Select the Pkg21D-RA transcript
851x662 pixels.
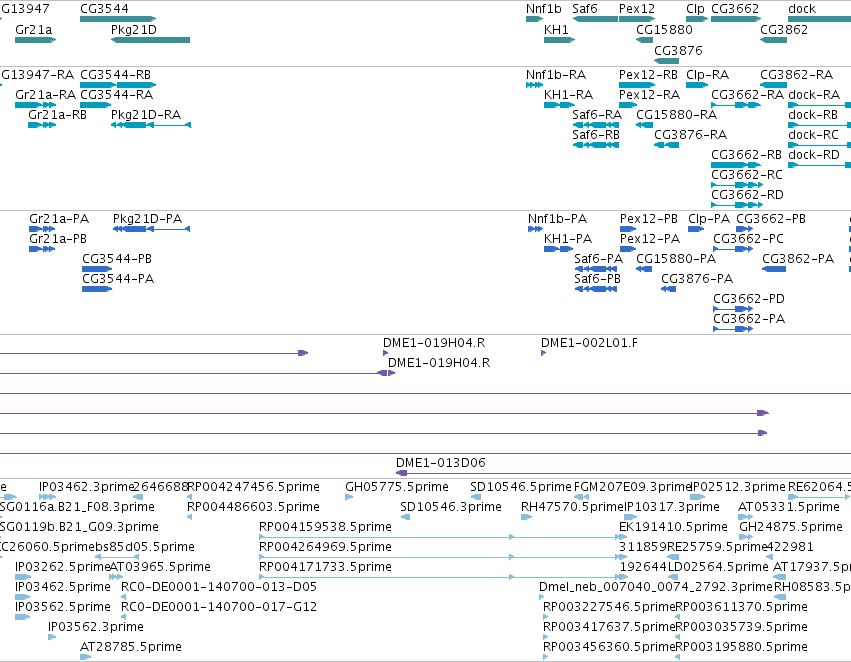pos(151,125)
